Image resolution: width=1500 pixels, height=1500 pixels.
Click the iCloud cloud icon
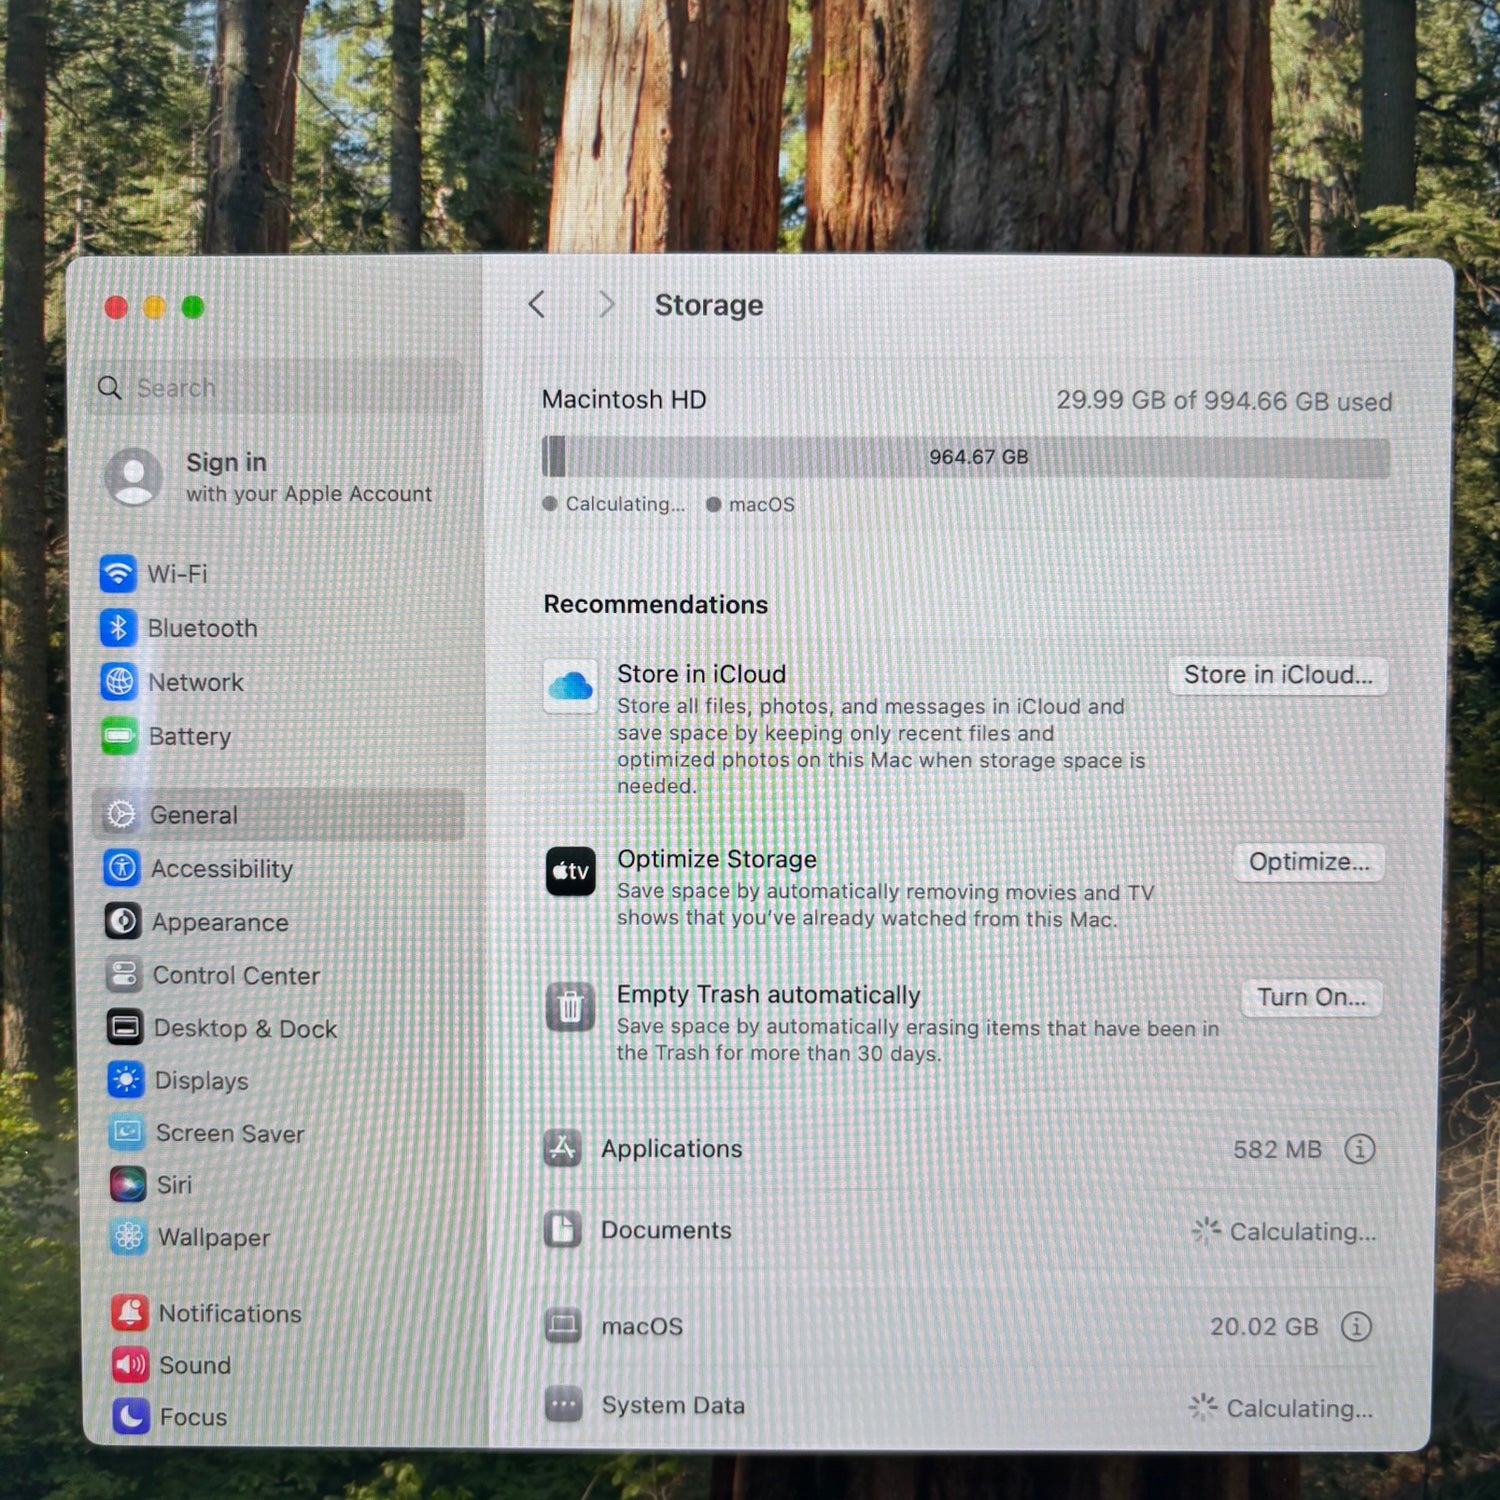pos(571,686)
